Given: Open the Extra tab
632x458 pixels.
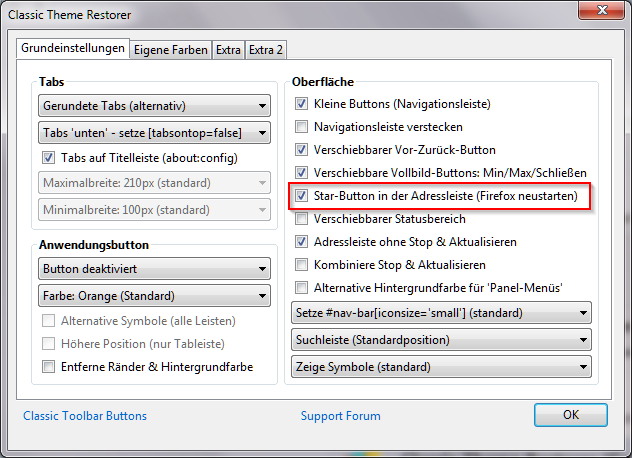Looking at the screenshot, I should coord(228,49).
